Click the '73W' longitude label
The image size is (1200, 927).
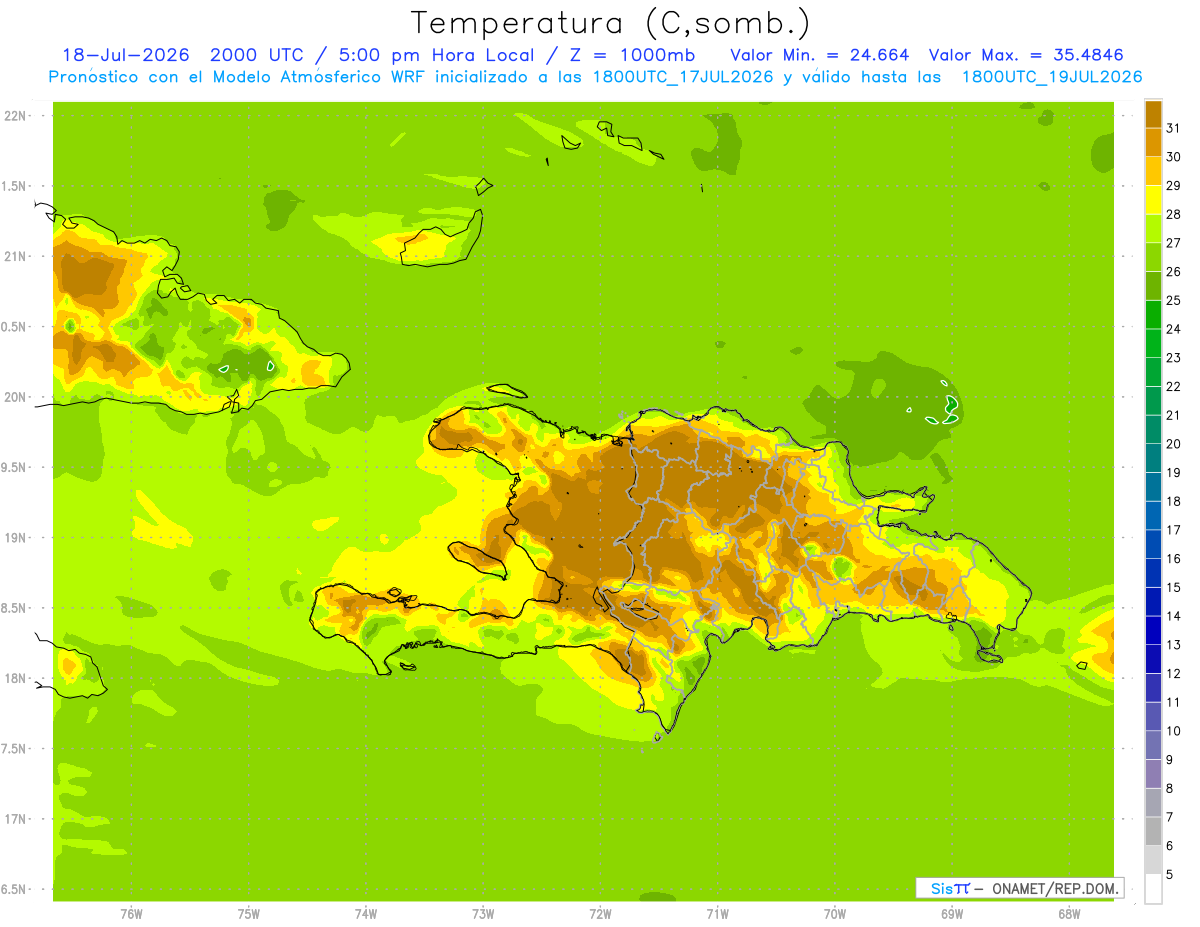coord(483,914)
